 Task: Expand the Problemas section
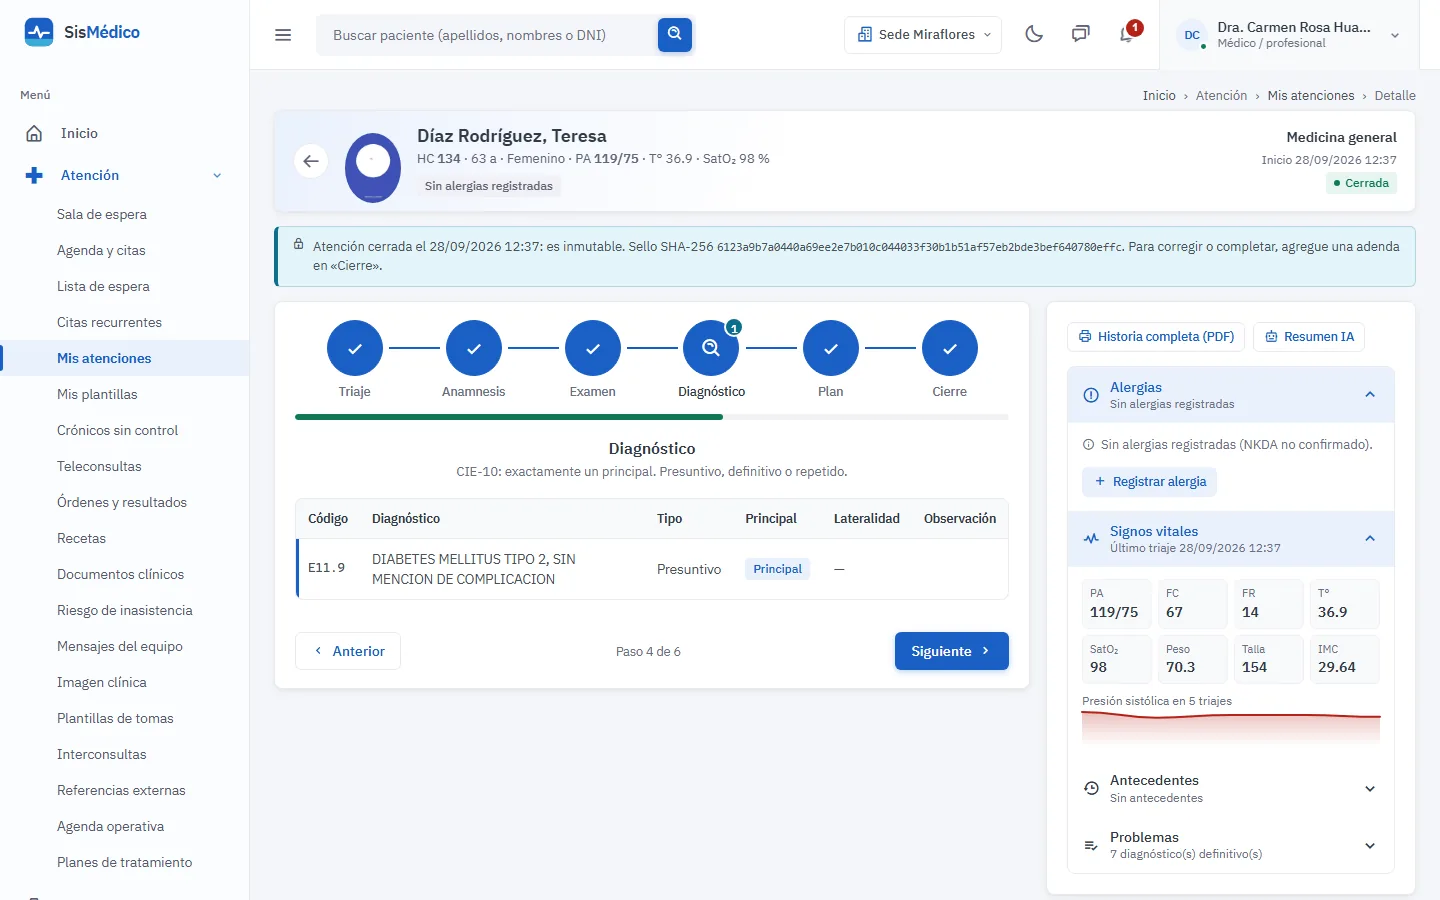click(1230, 845)
